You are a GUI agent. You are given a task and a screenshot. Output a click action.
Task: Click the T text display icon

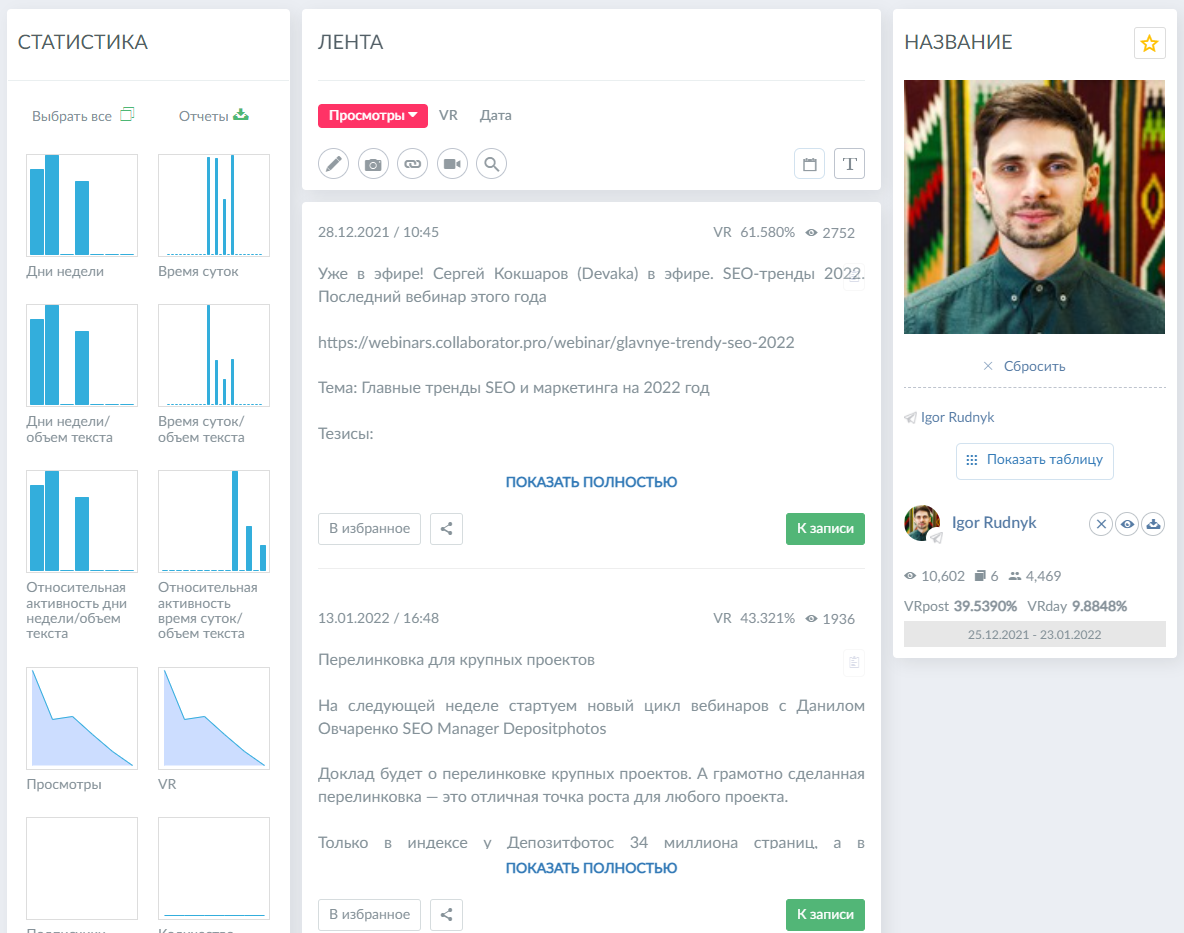849,163
